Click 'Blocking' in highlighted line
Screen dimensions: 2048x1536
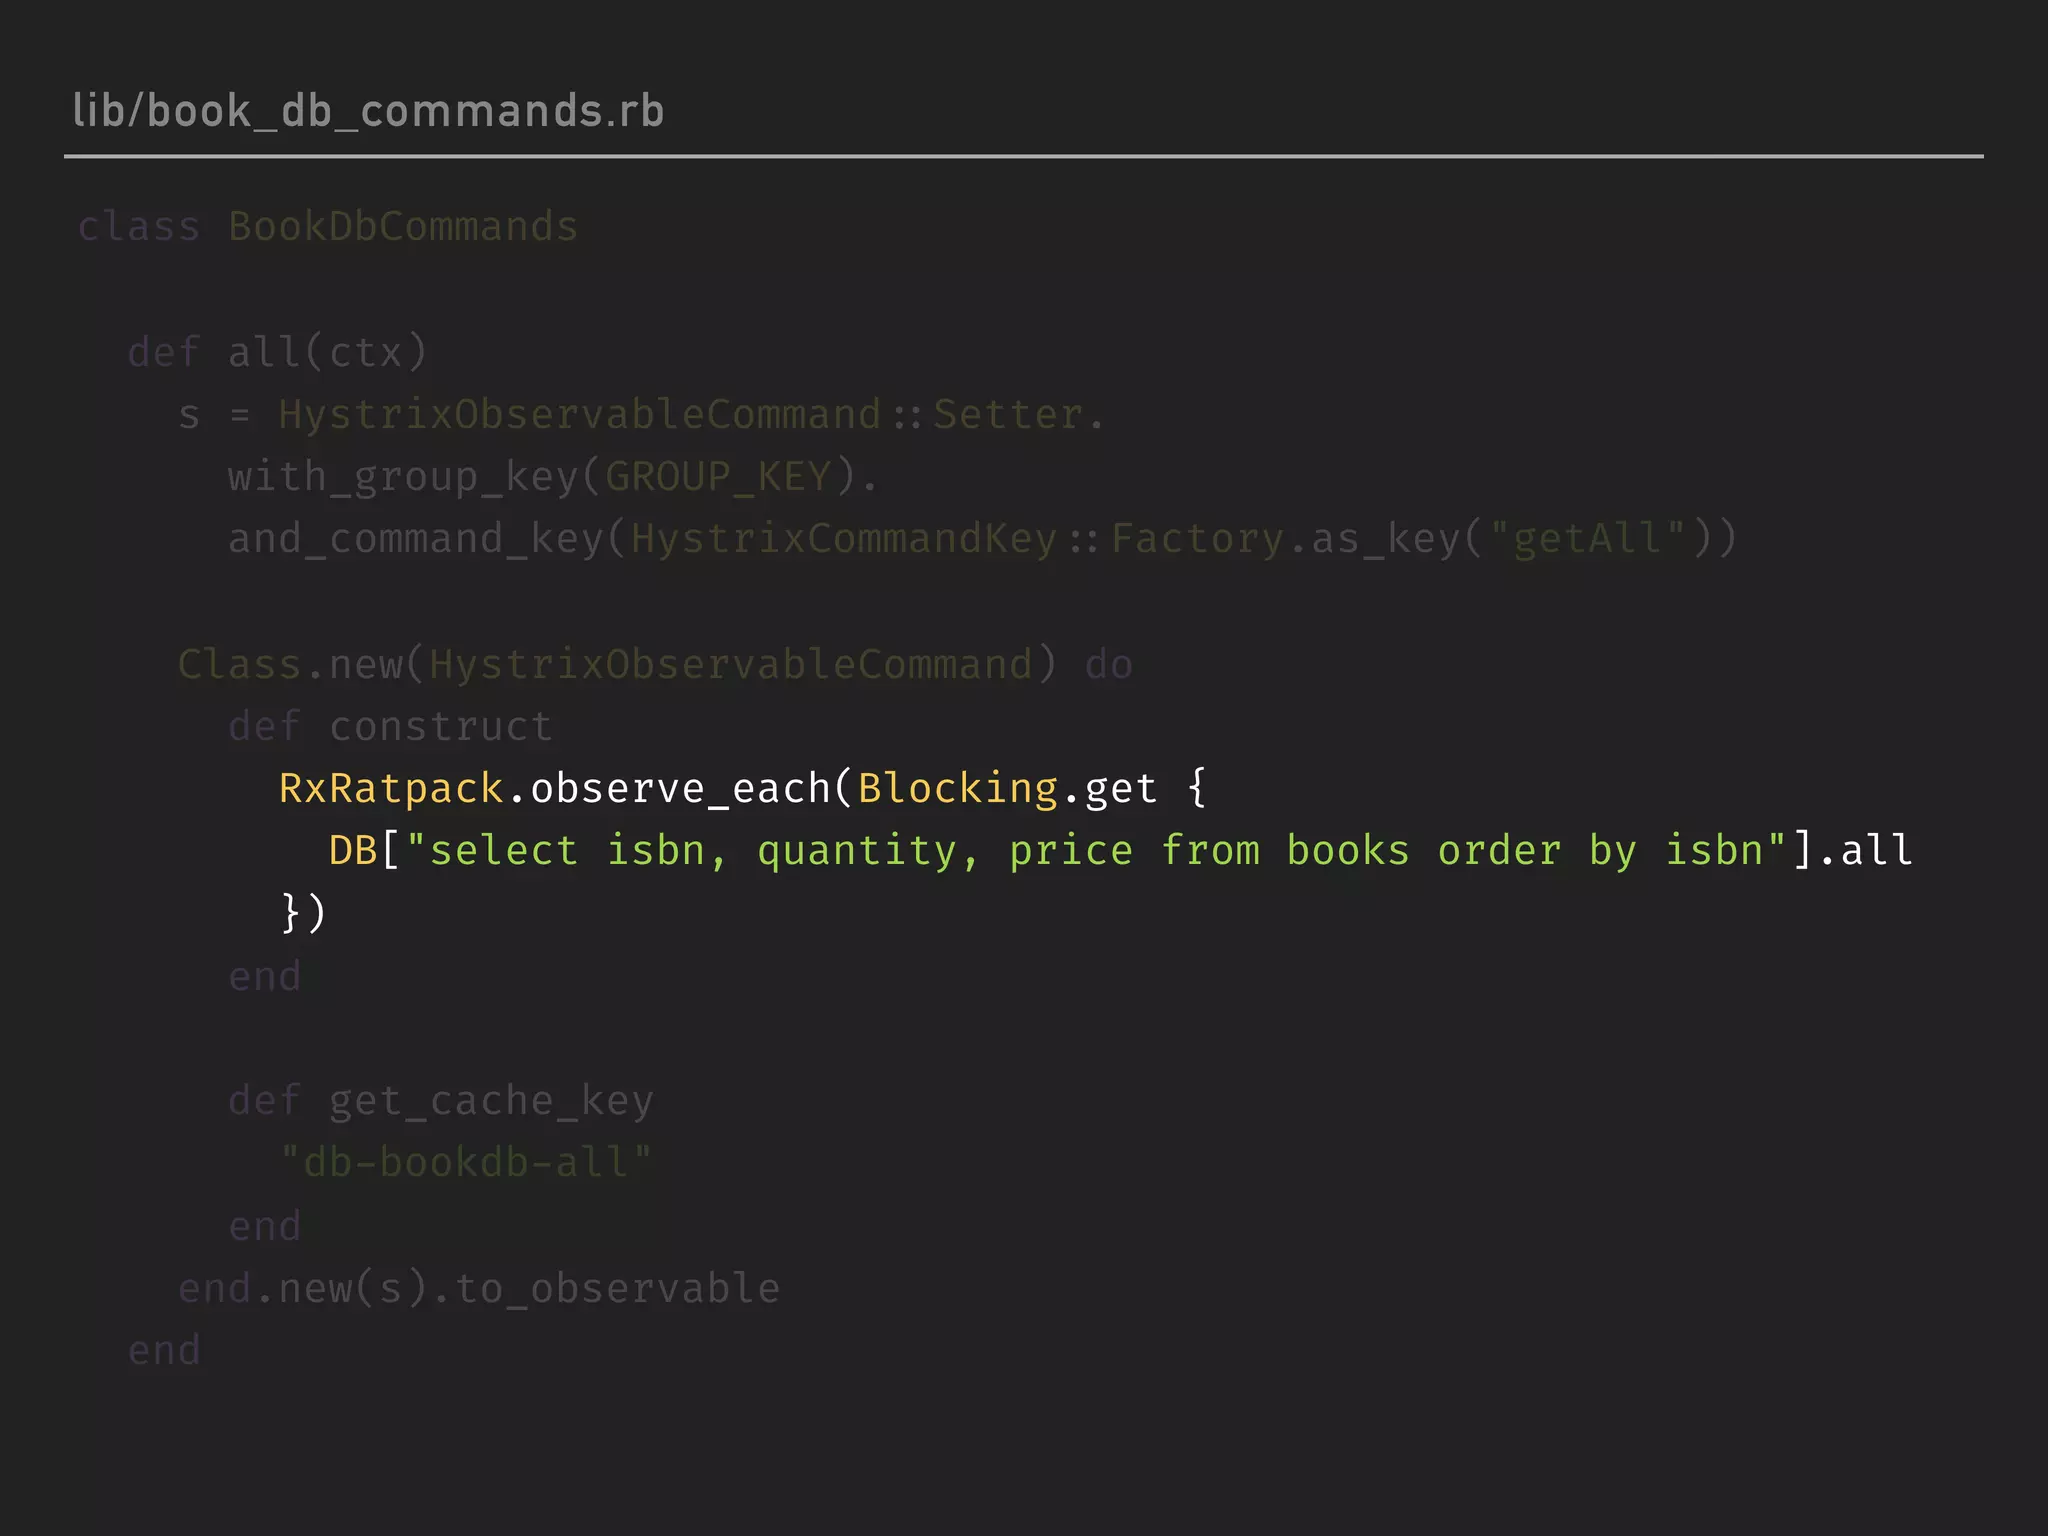(958, 789)
